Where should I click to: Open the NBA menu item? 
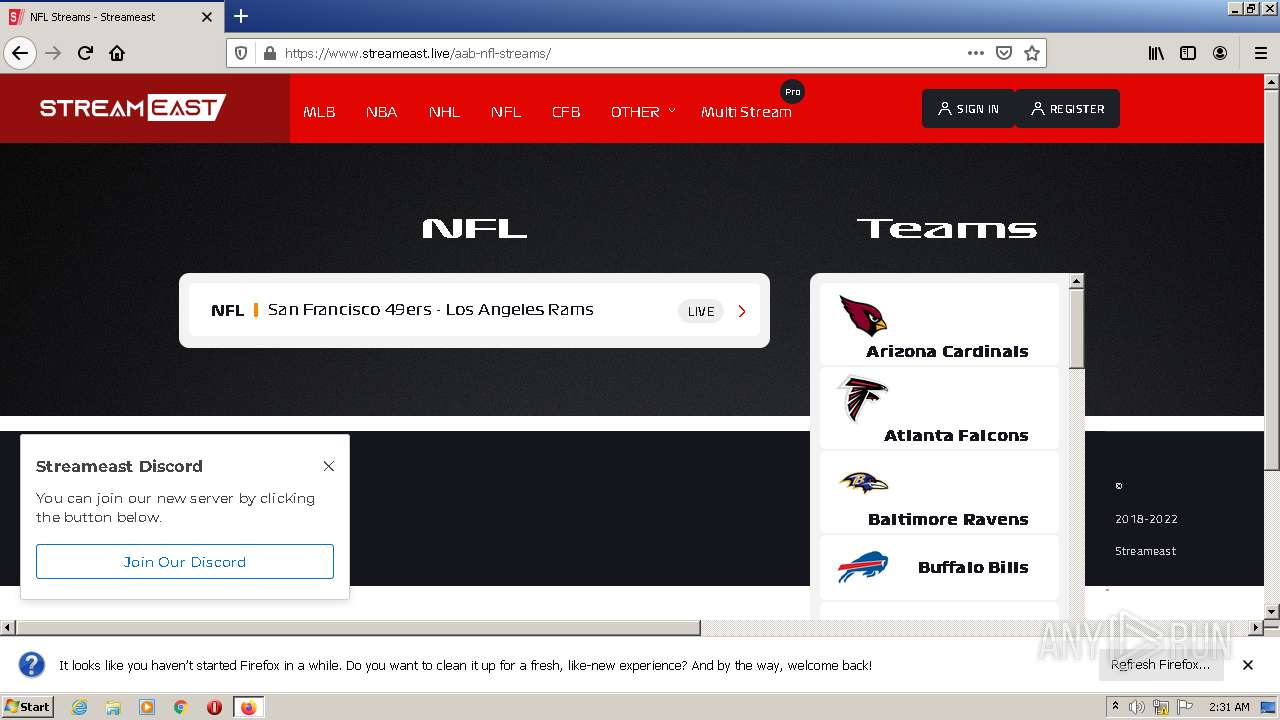point(381,112)
